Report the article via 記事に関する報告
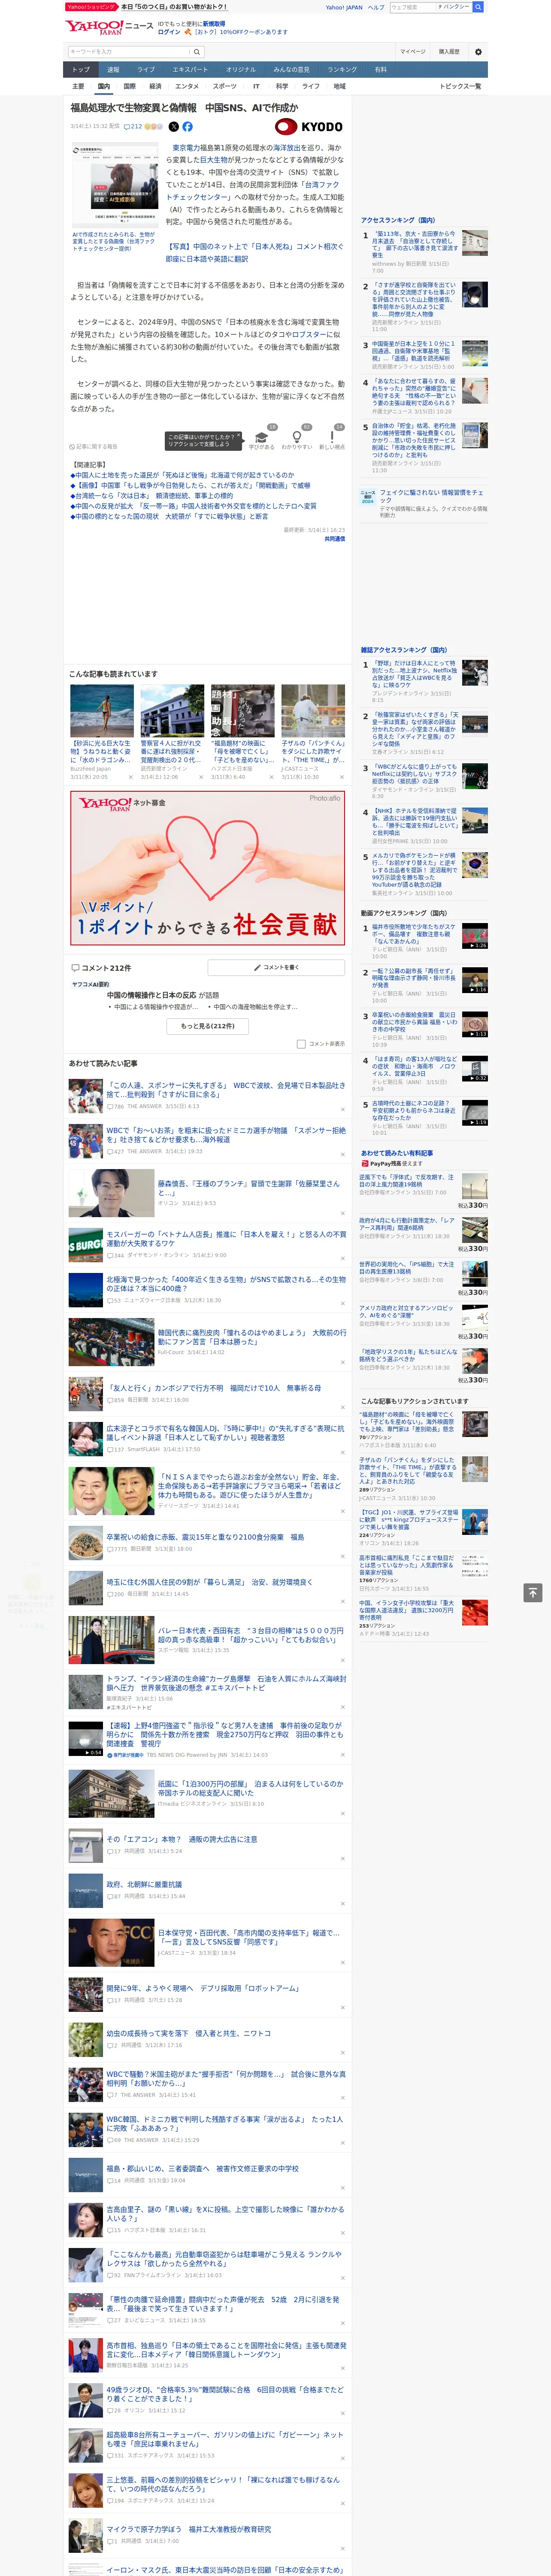Image resolution: width=551 pixels, height=2576 pixels. (93, 447)
